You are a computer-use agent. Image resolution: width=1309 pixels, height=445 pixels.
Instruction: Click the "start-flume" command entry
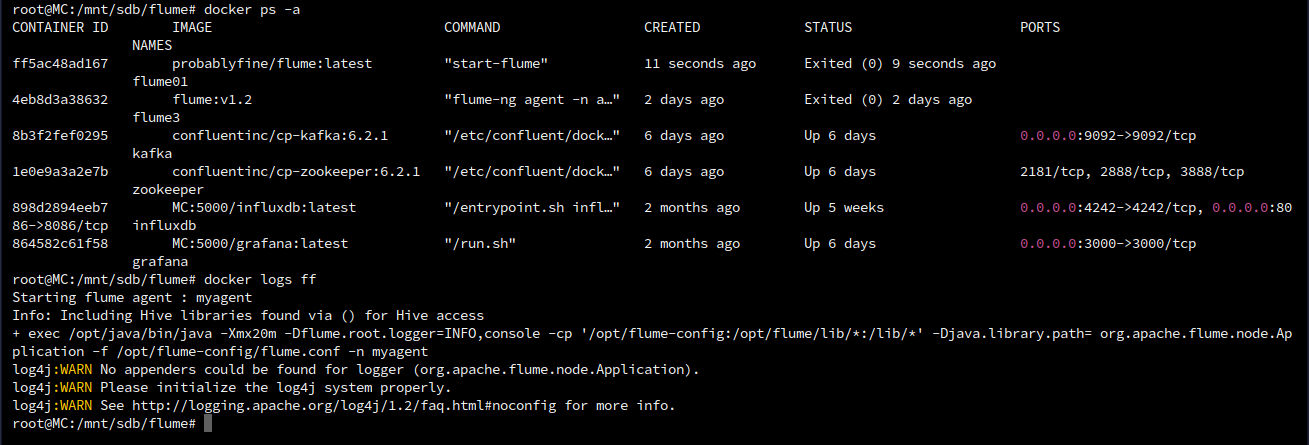point(496,63)
